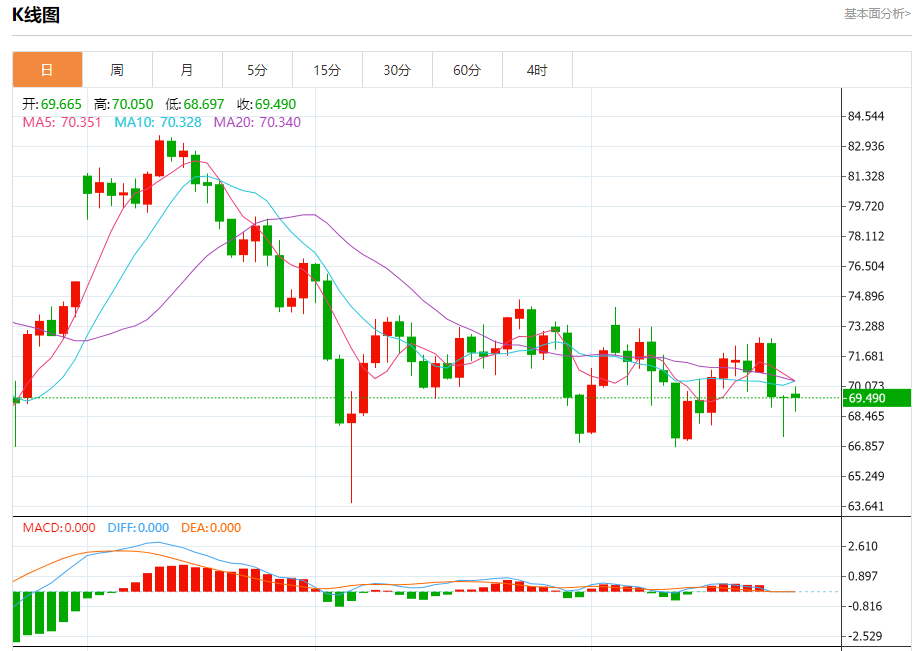
Task: Click the 高:70.050 high price value
Action: (x=124, y=104)
